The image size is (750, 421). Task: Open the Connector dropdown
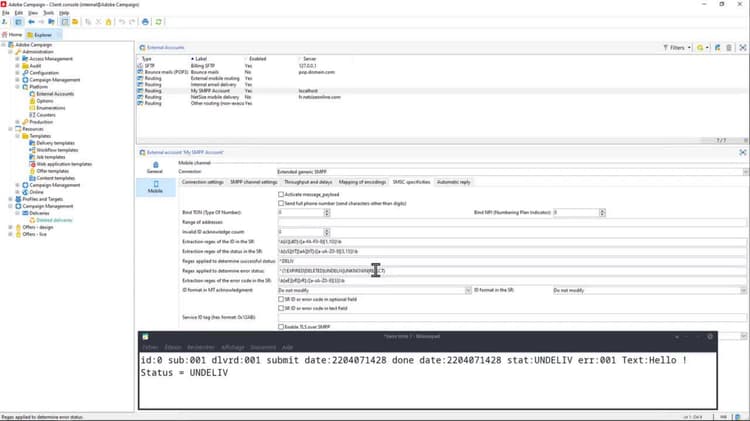tap(745, 172)
